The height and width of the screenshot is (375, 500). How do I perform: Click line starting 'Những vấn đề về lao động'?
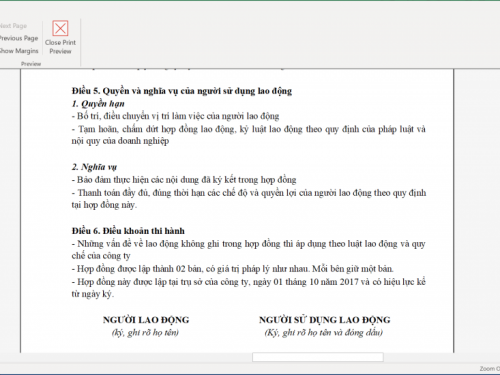[249, 244]
